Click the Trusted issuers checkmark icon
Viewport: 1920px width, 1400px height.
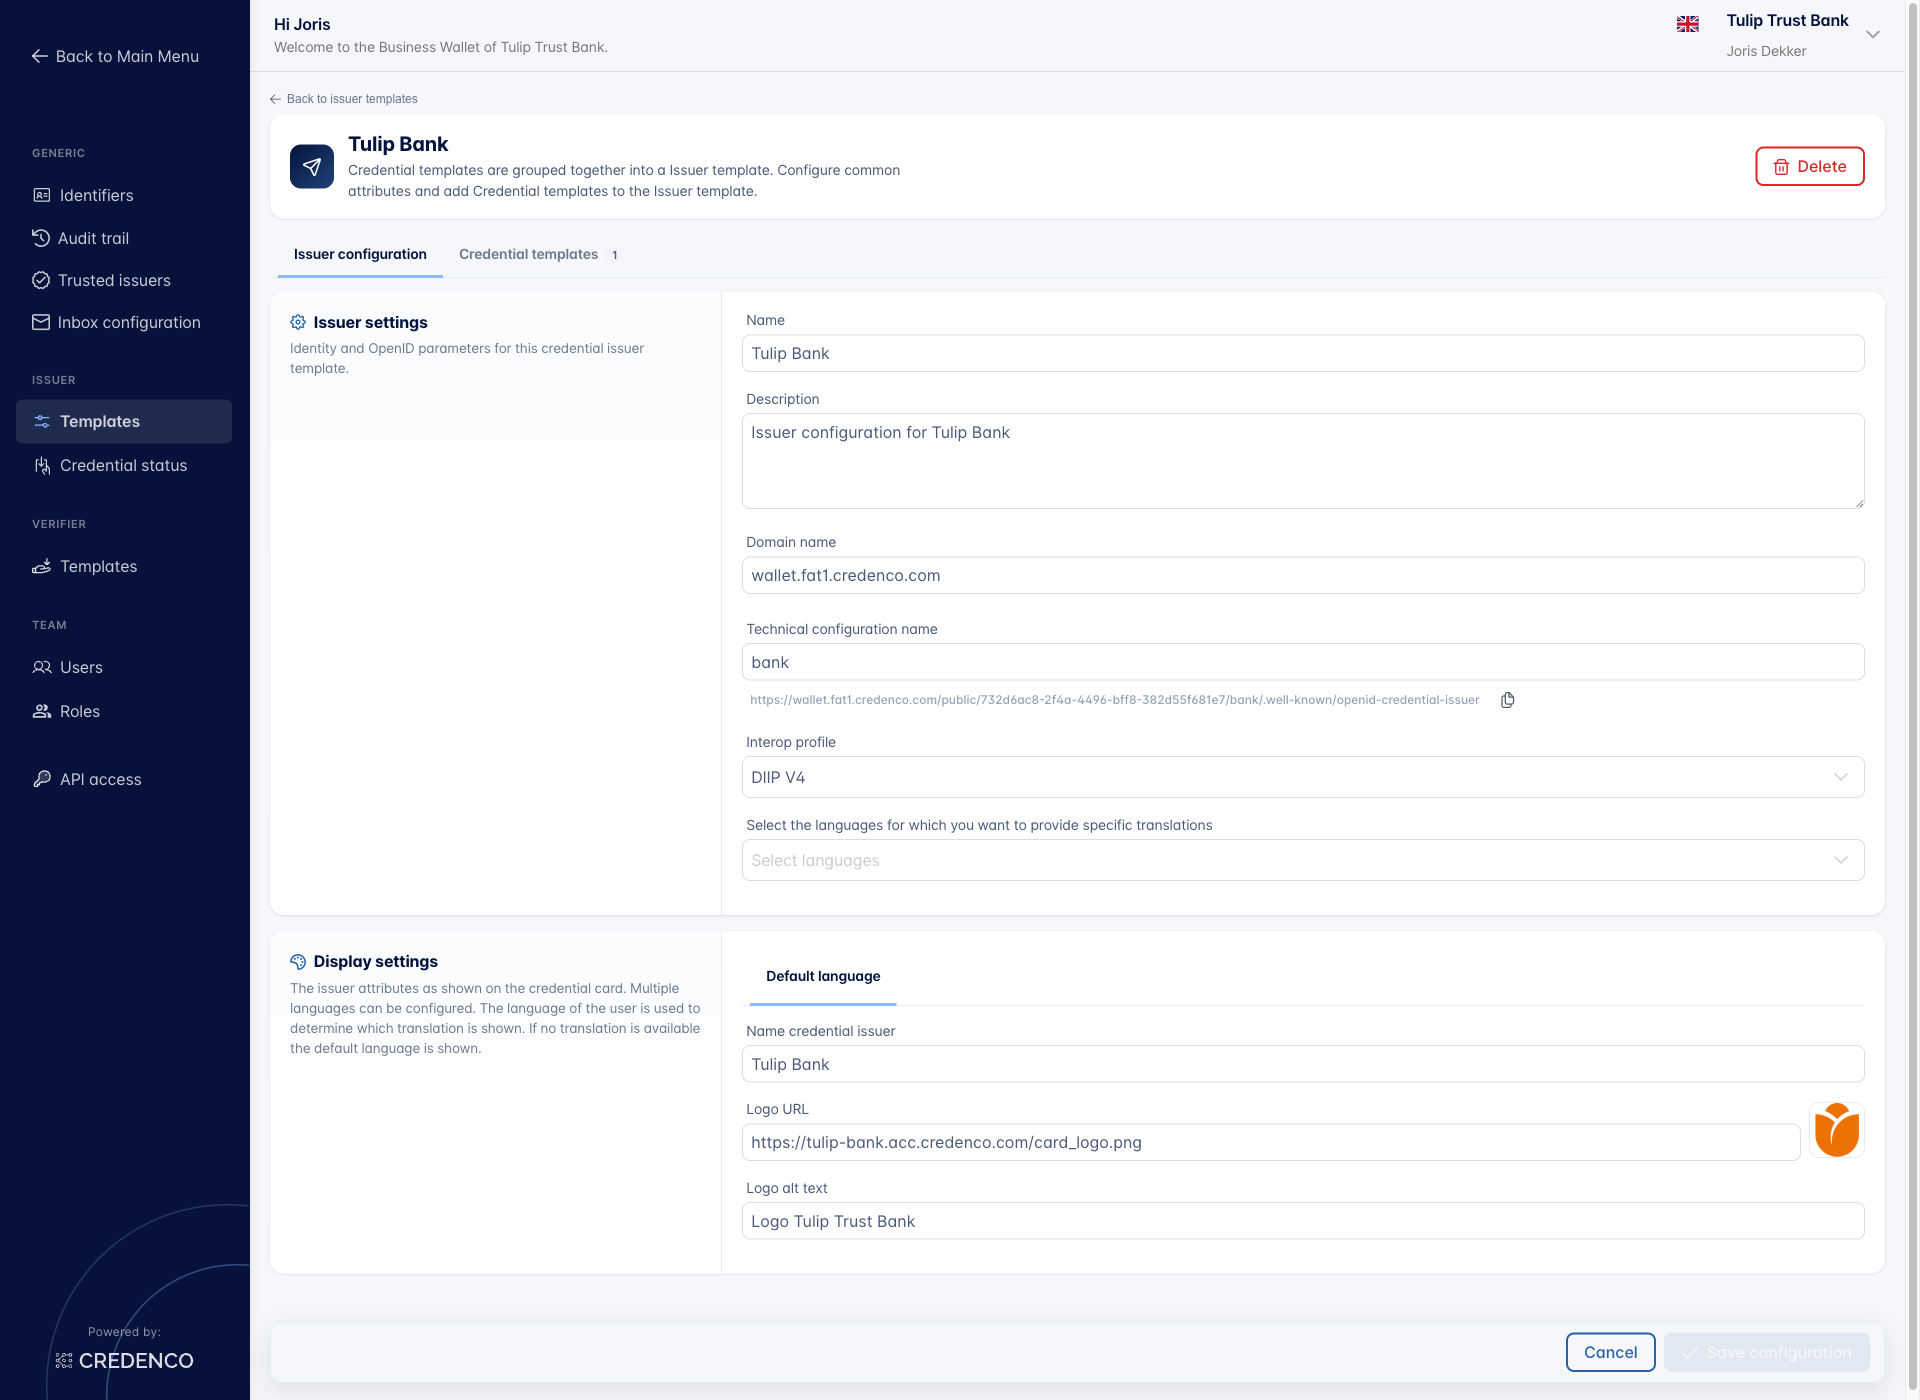pyautogui.click(x=41, y=280)
